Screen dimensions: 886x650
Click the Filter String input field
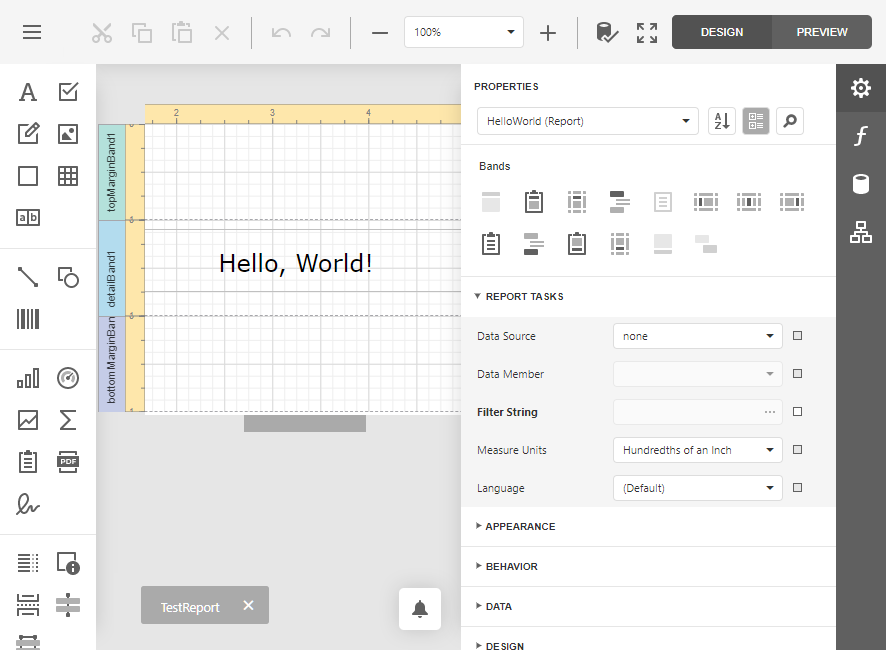tap(688, 412)
